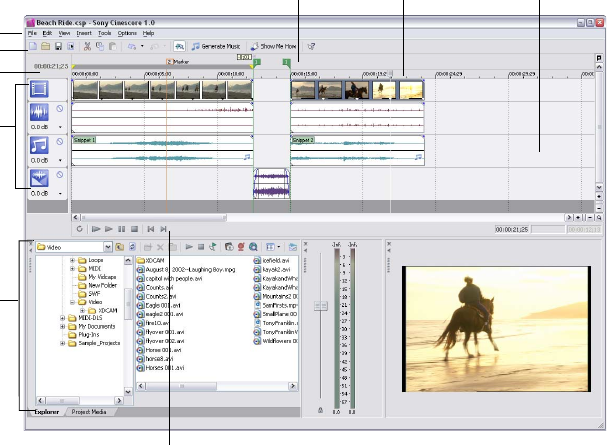Image resolution: width=607 pixels, height=445 pixels.
Task: Select the Horses 001.avi file
Action: point(164,369)
